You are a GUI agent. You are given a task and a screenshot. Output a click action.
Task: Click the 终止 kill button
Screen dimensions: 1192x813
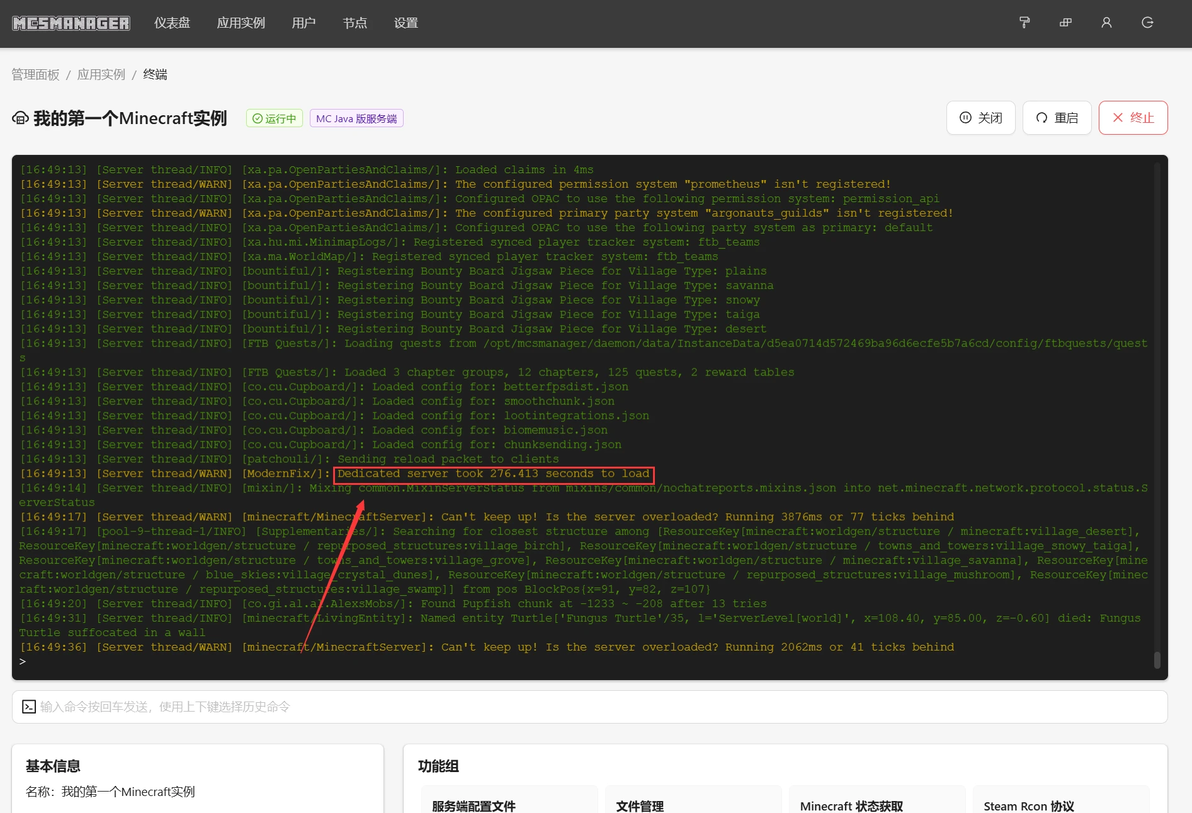pyautogui.click(x=1133, y=118)
